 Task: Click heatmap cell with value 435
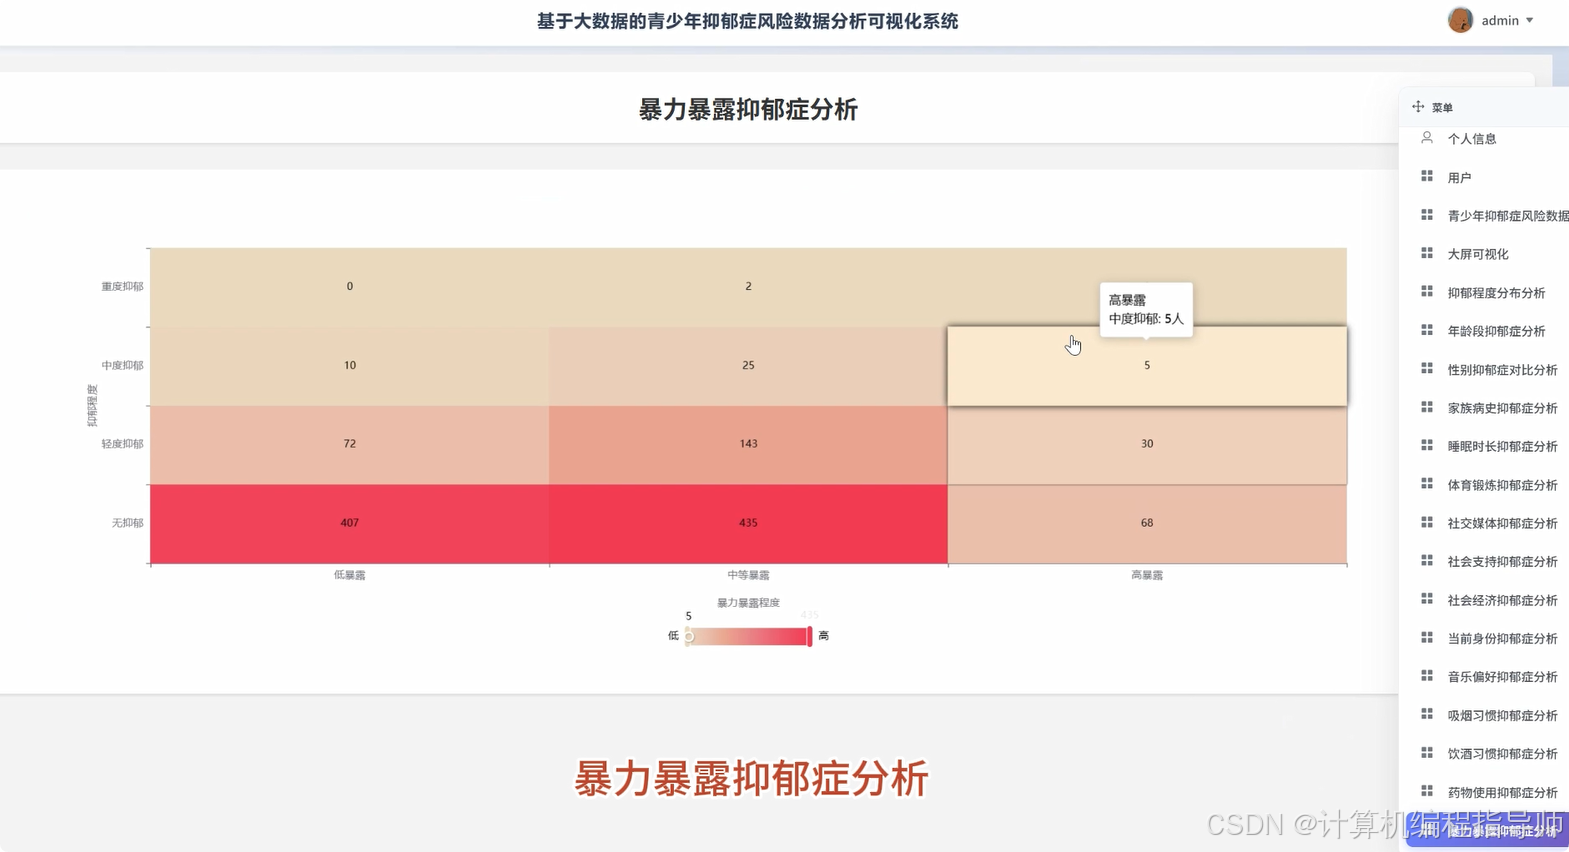coord(748,524)
